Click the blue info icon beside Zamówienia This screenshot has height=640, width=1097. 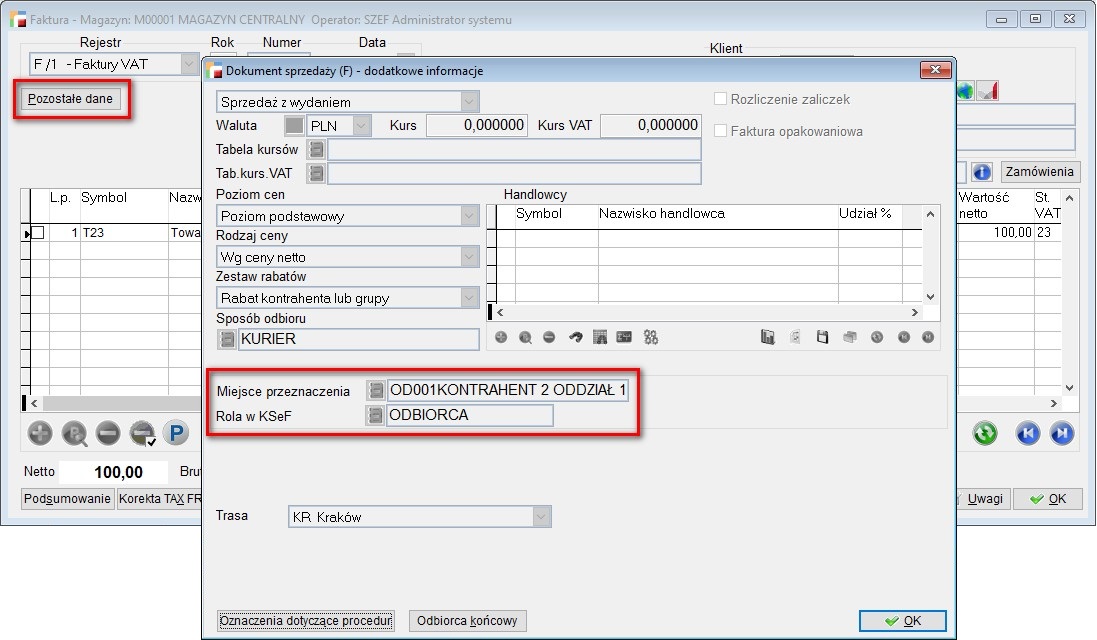[x=982, y=172]
